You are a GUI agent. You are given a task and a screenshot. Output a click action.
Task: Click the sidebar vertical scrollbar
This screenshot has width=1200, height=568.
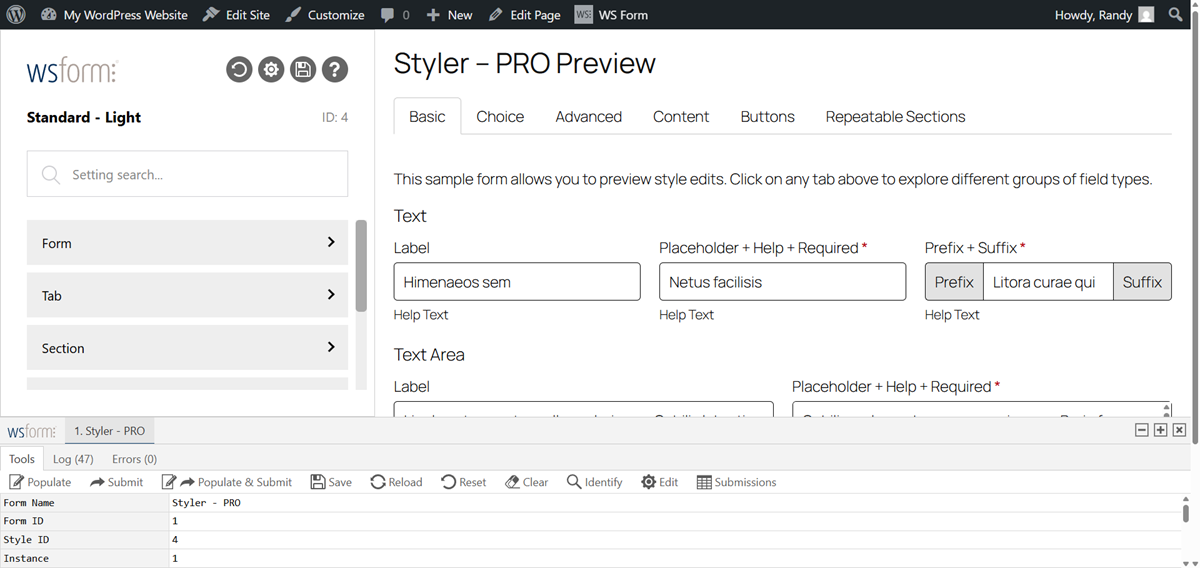click(361, 266)
